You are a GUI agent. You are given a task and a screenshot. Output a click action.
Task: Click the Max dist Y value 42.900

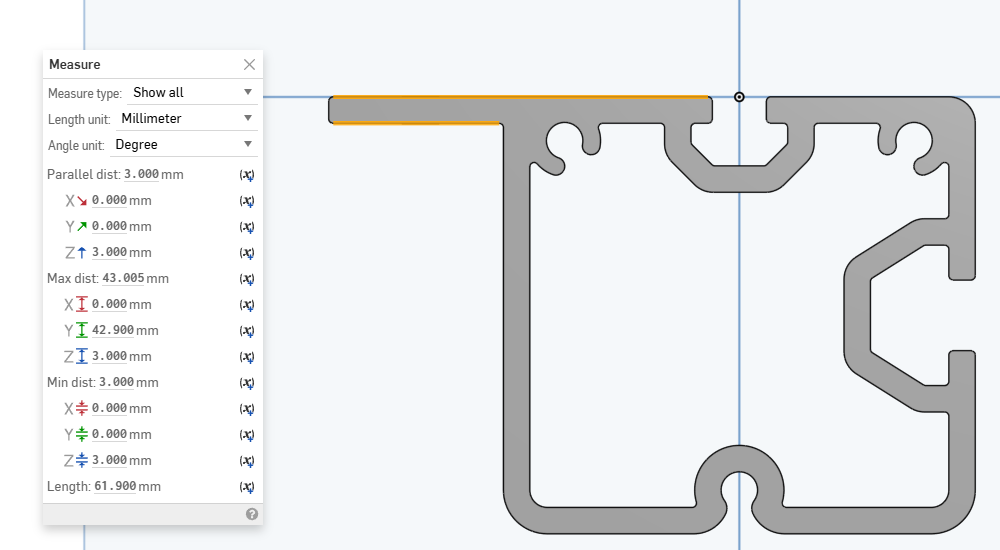pos(110,330)
